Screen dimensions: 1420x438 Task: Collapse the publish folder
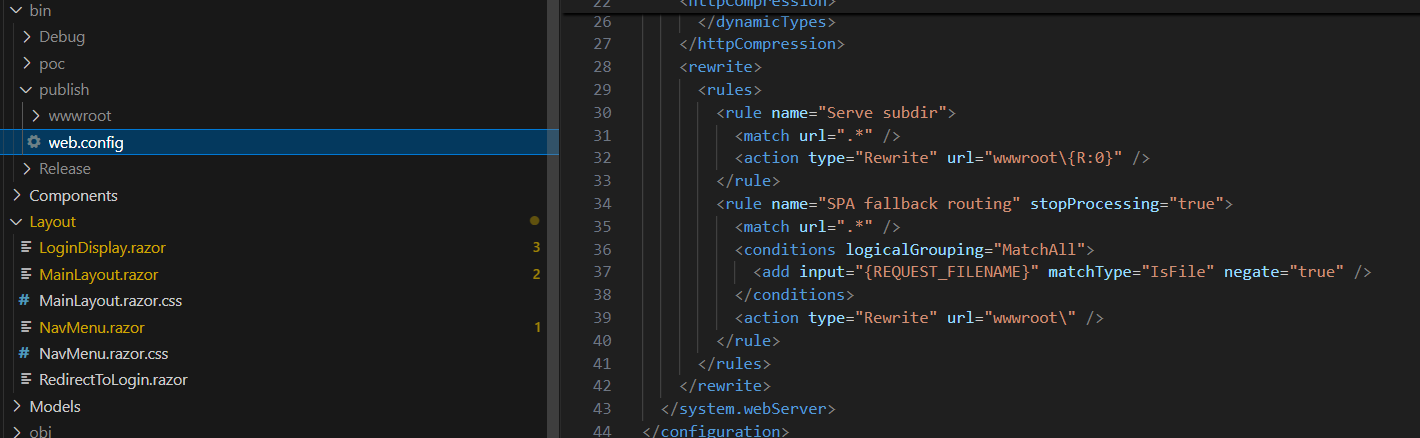coord(27,90)
